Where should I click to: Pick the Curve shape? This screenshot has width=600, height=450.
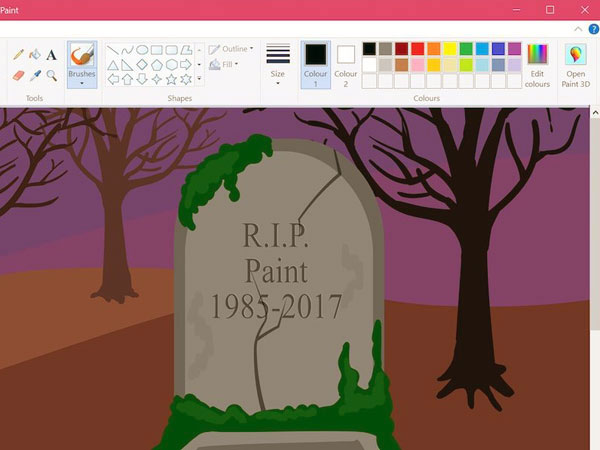pyautogui.click(x=127, y=50)
